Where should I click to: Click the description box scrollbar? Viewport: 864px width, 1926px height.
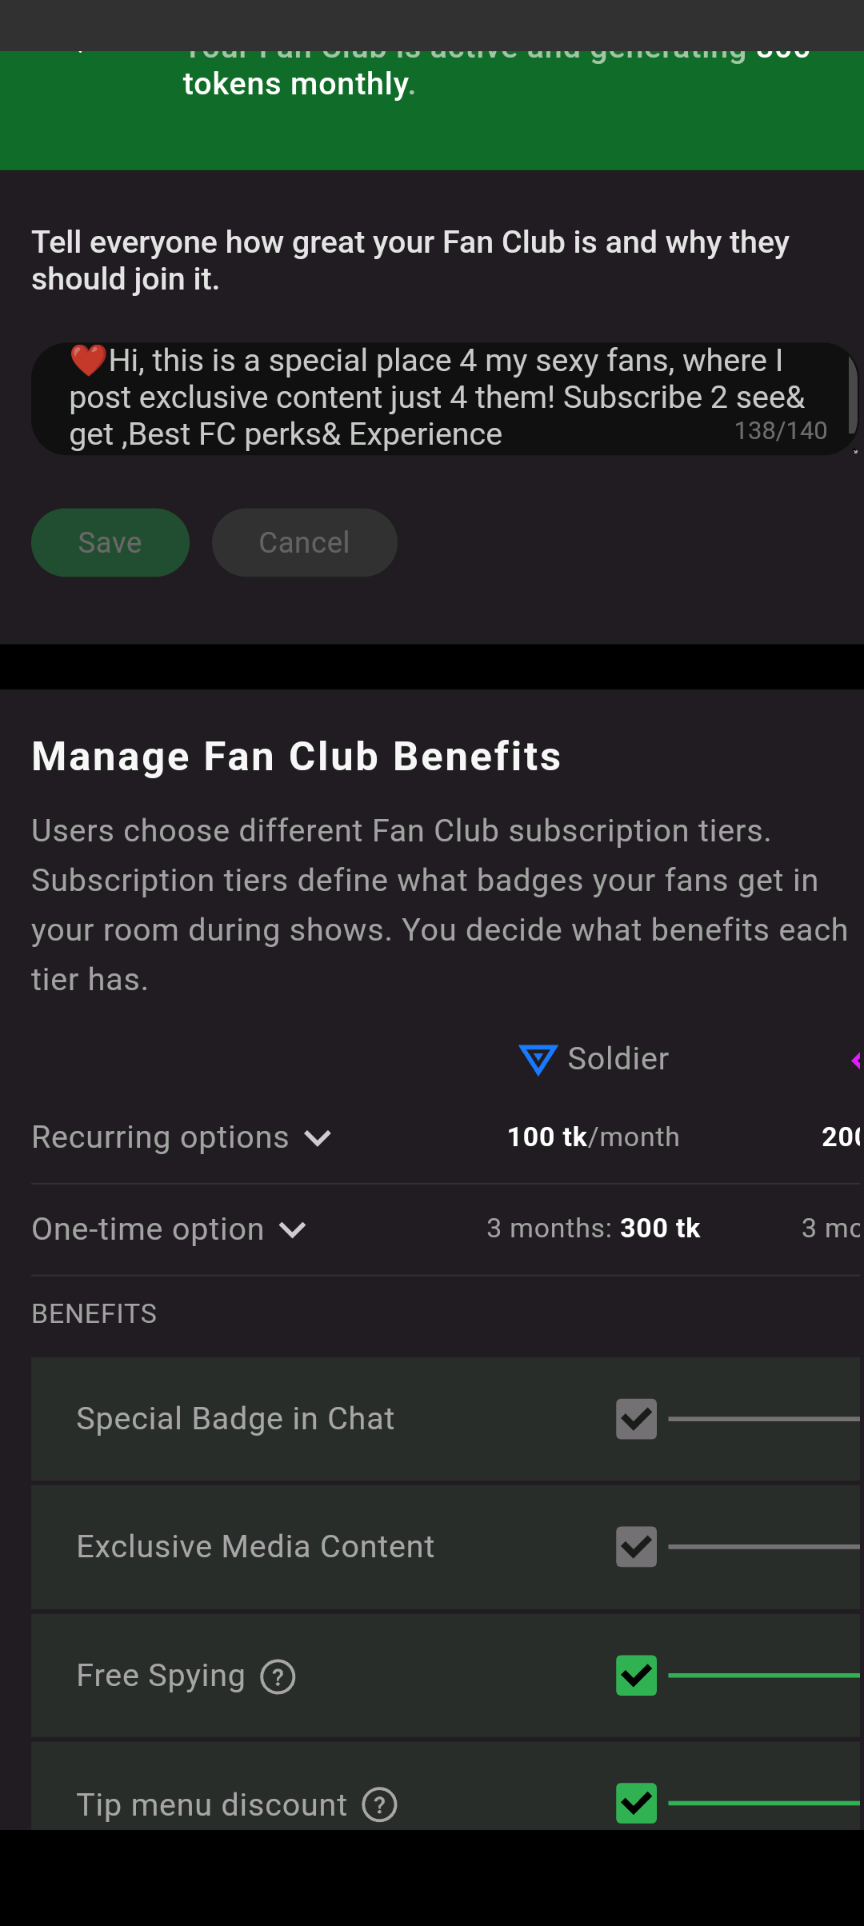pyautogui.click(x=852, y=395)
